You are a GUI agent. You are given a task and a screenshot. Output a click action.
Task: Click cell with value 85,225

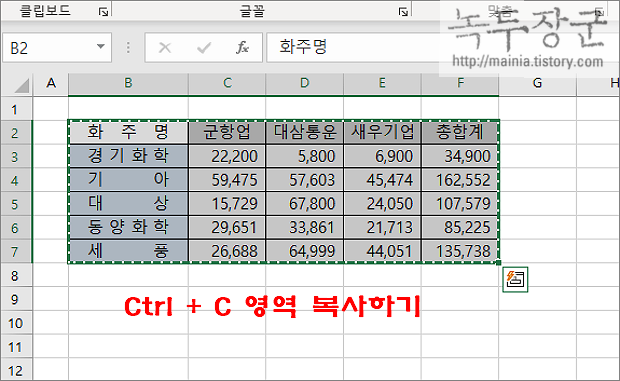(460, 227)
